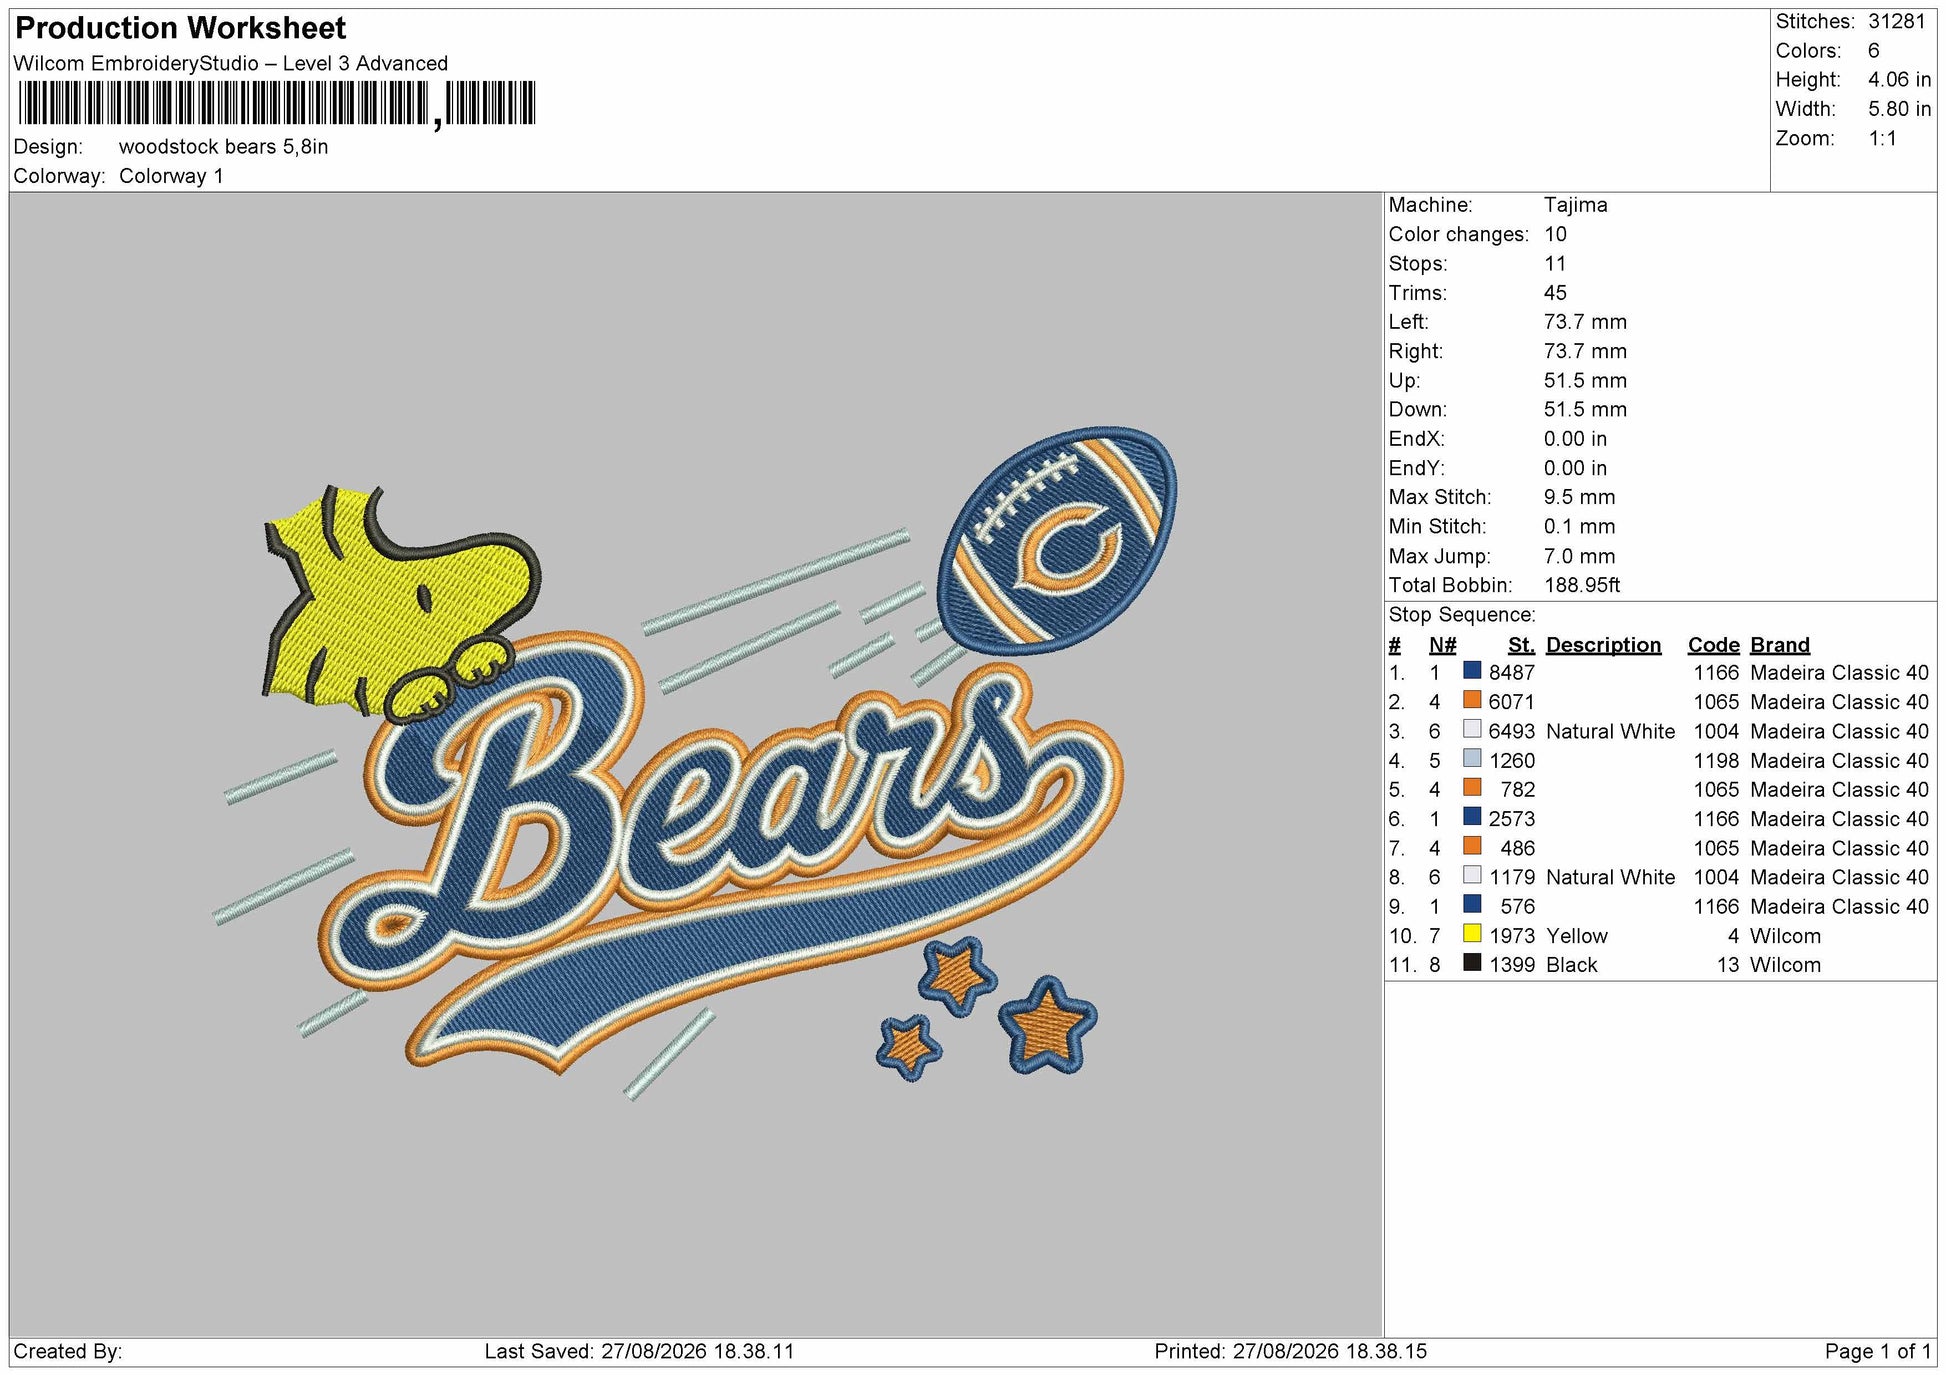Viewport: 1946px width, 1375px height.
Task: Select the orange swatch in stop 2 row
Action: pos(1472,700)
